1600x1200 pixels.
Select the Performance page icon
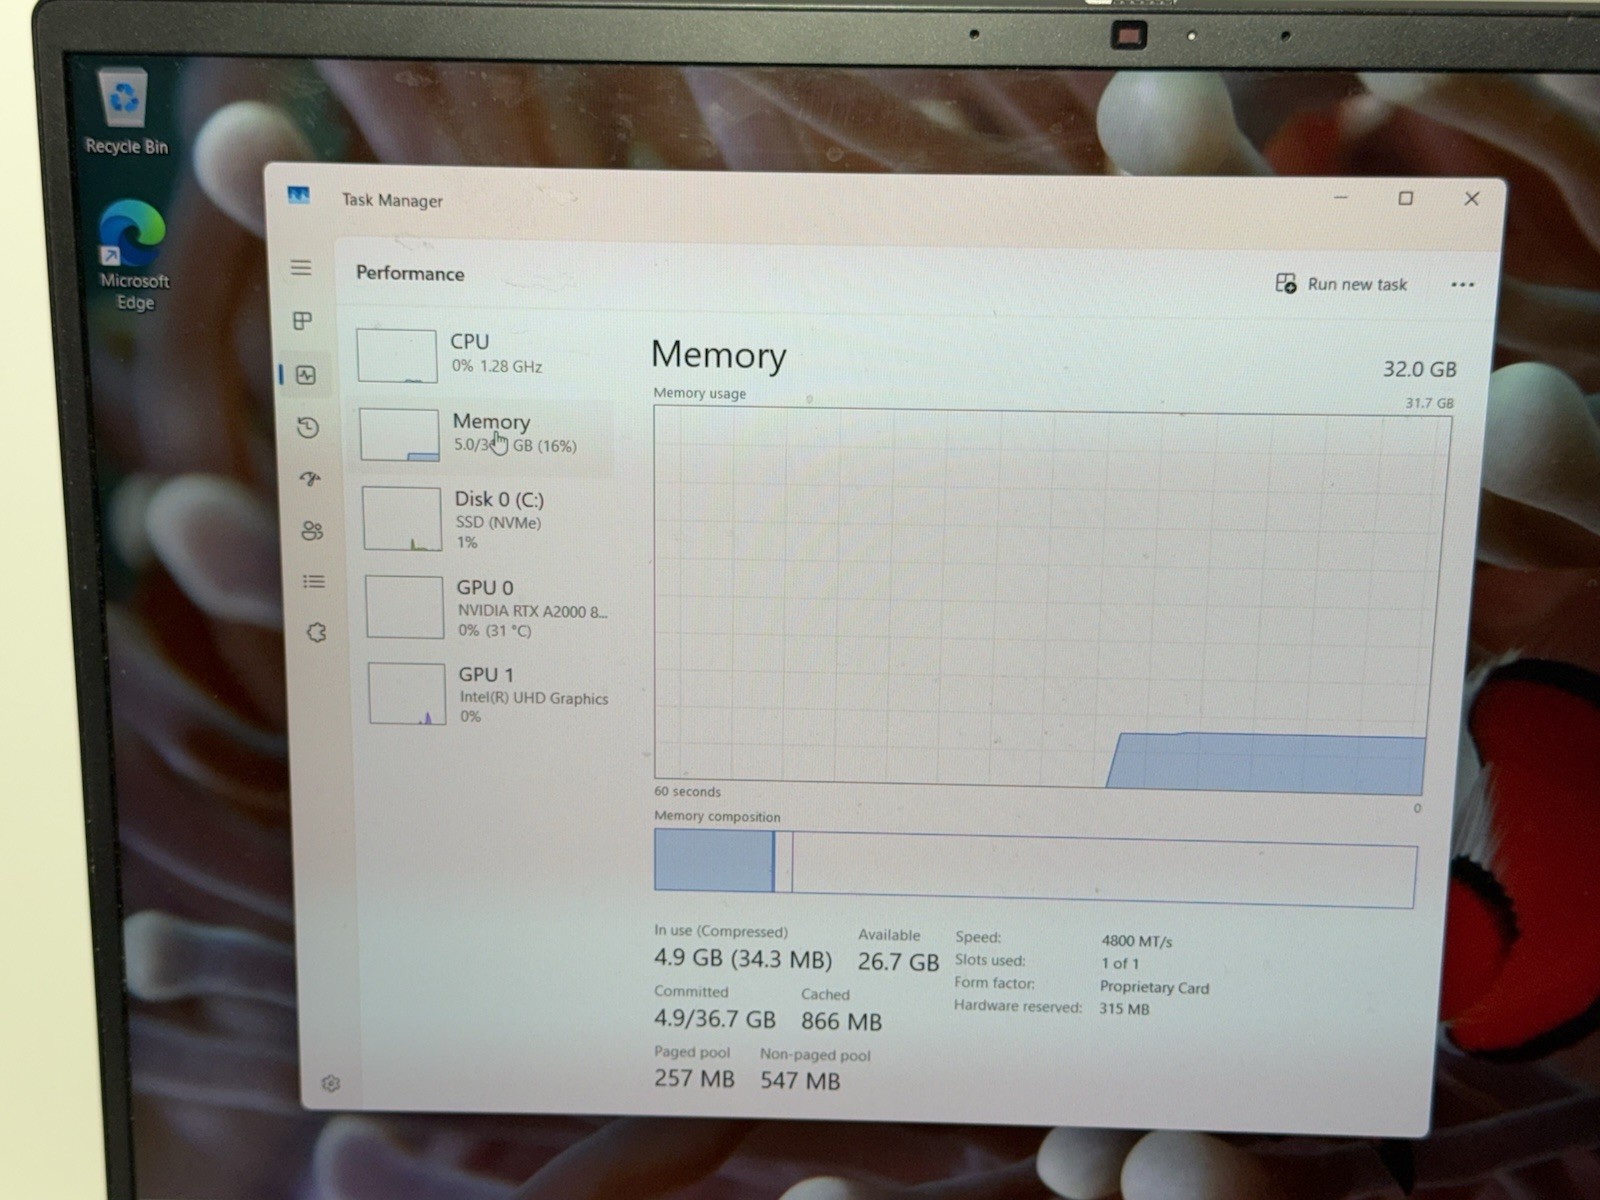[x=306, y=375]
